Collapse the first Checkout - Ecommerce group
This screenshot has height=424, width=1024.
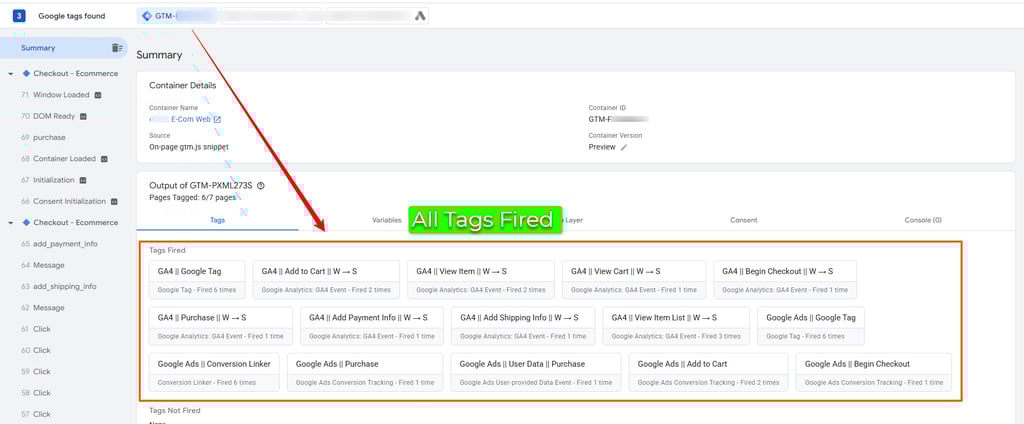click(11, 74)
